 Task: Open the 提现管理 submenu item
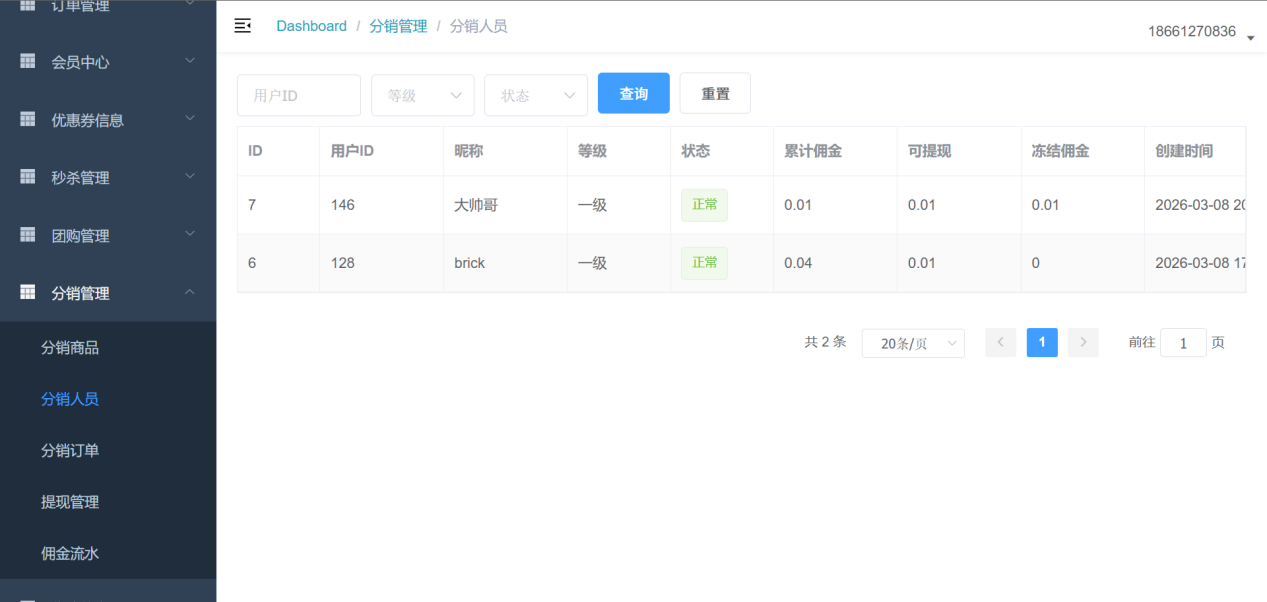70,502
